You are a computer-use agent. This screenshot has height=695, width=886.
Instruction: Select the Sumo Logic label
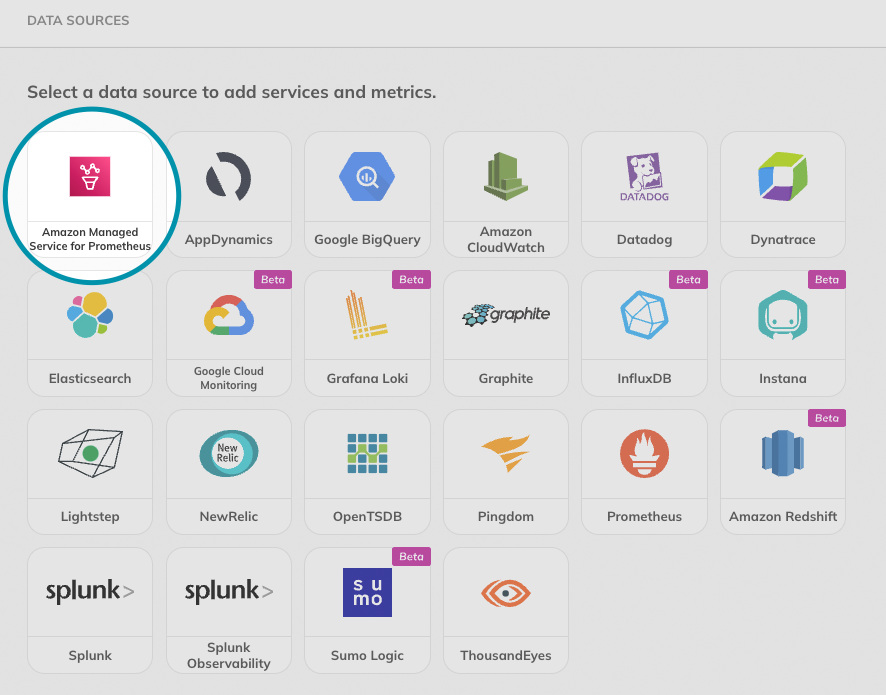pyautogui.click(x=367, y=655)
